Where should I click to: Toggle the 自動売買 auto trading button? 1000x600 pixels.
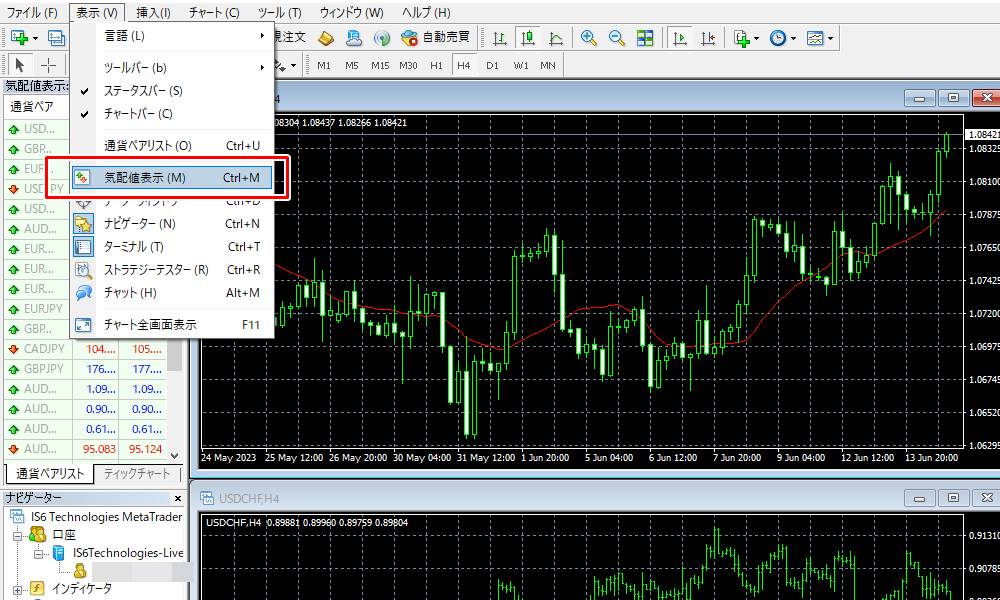point(436,38)
